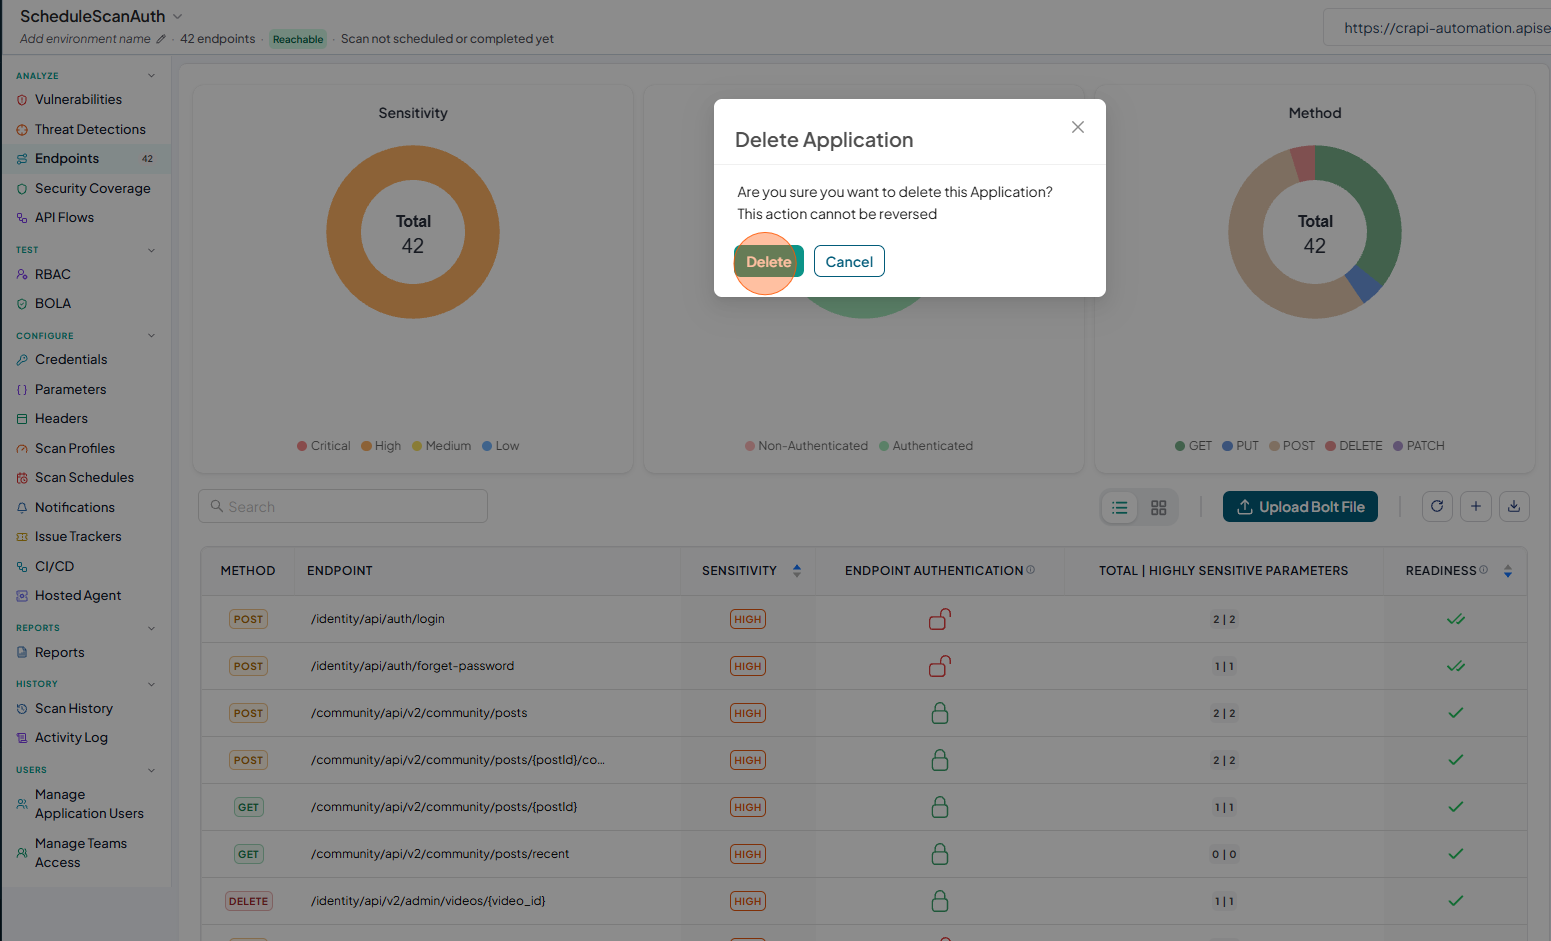Image resolution: width=1551 pixels, height=941 pixels.
Task: Click the Scan Profiles icon
Action: click(x=22, y=449)
